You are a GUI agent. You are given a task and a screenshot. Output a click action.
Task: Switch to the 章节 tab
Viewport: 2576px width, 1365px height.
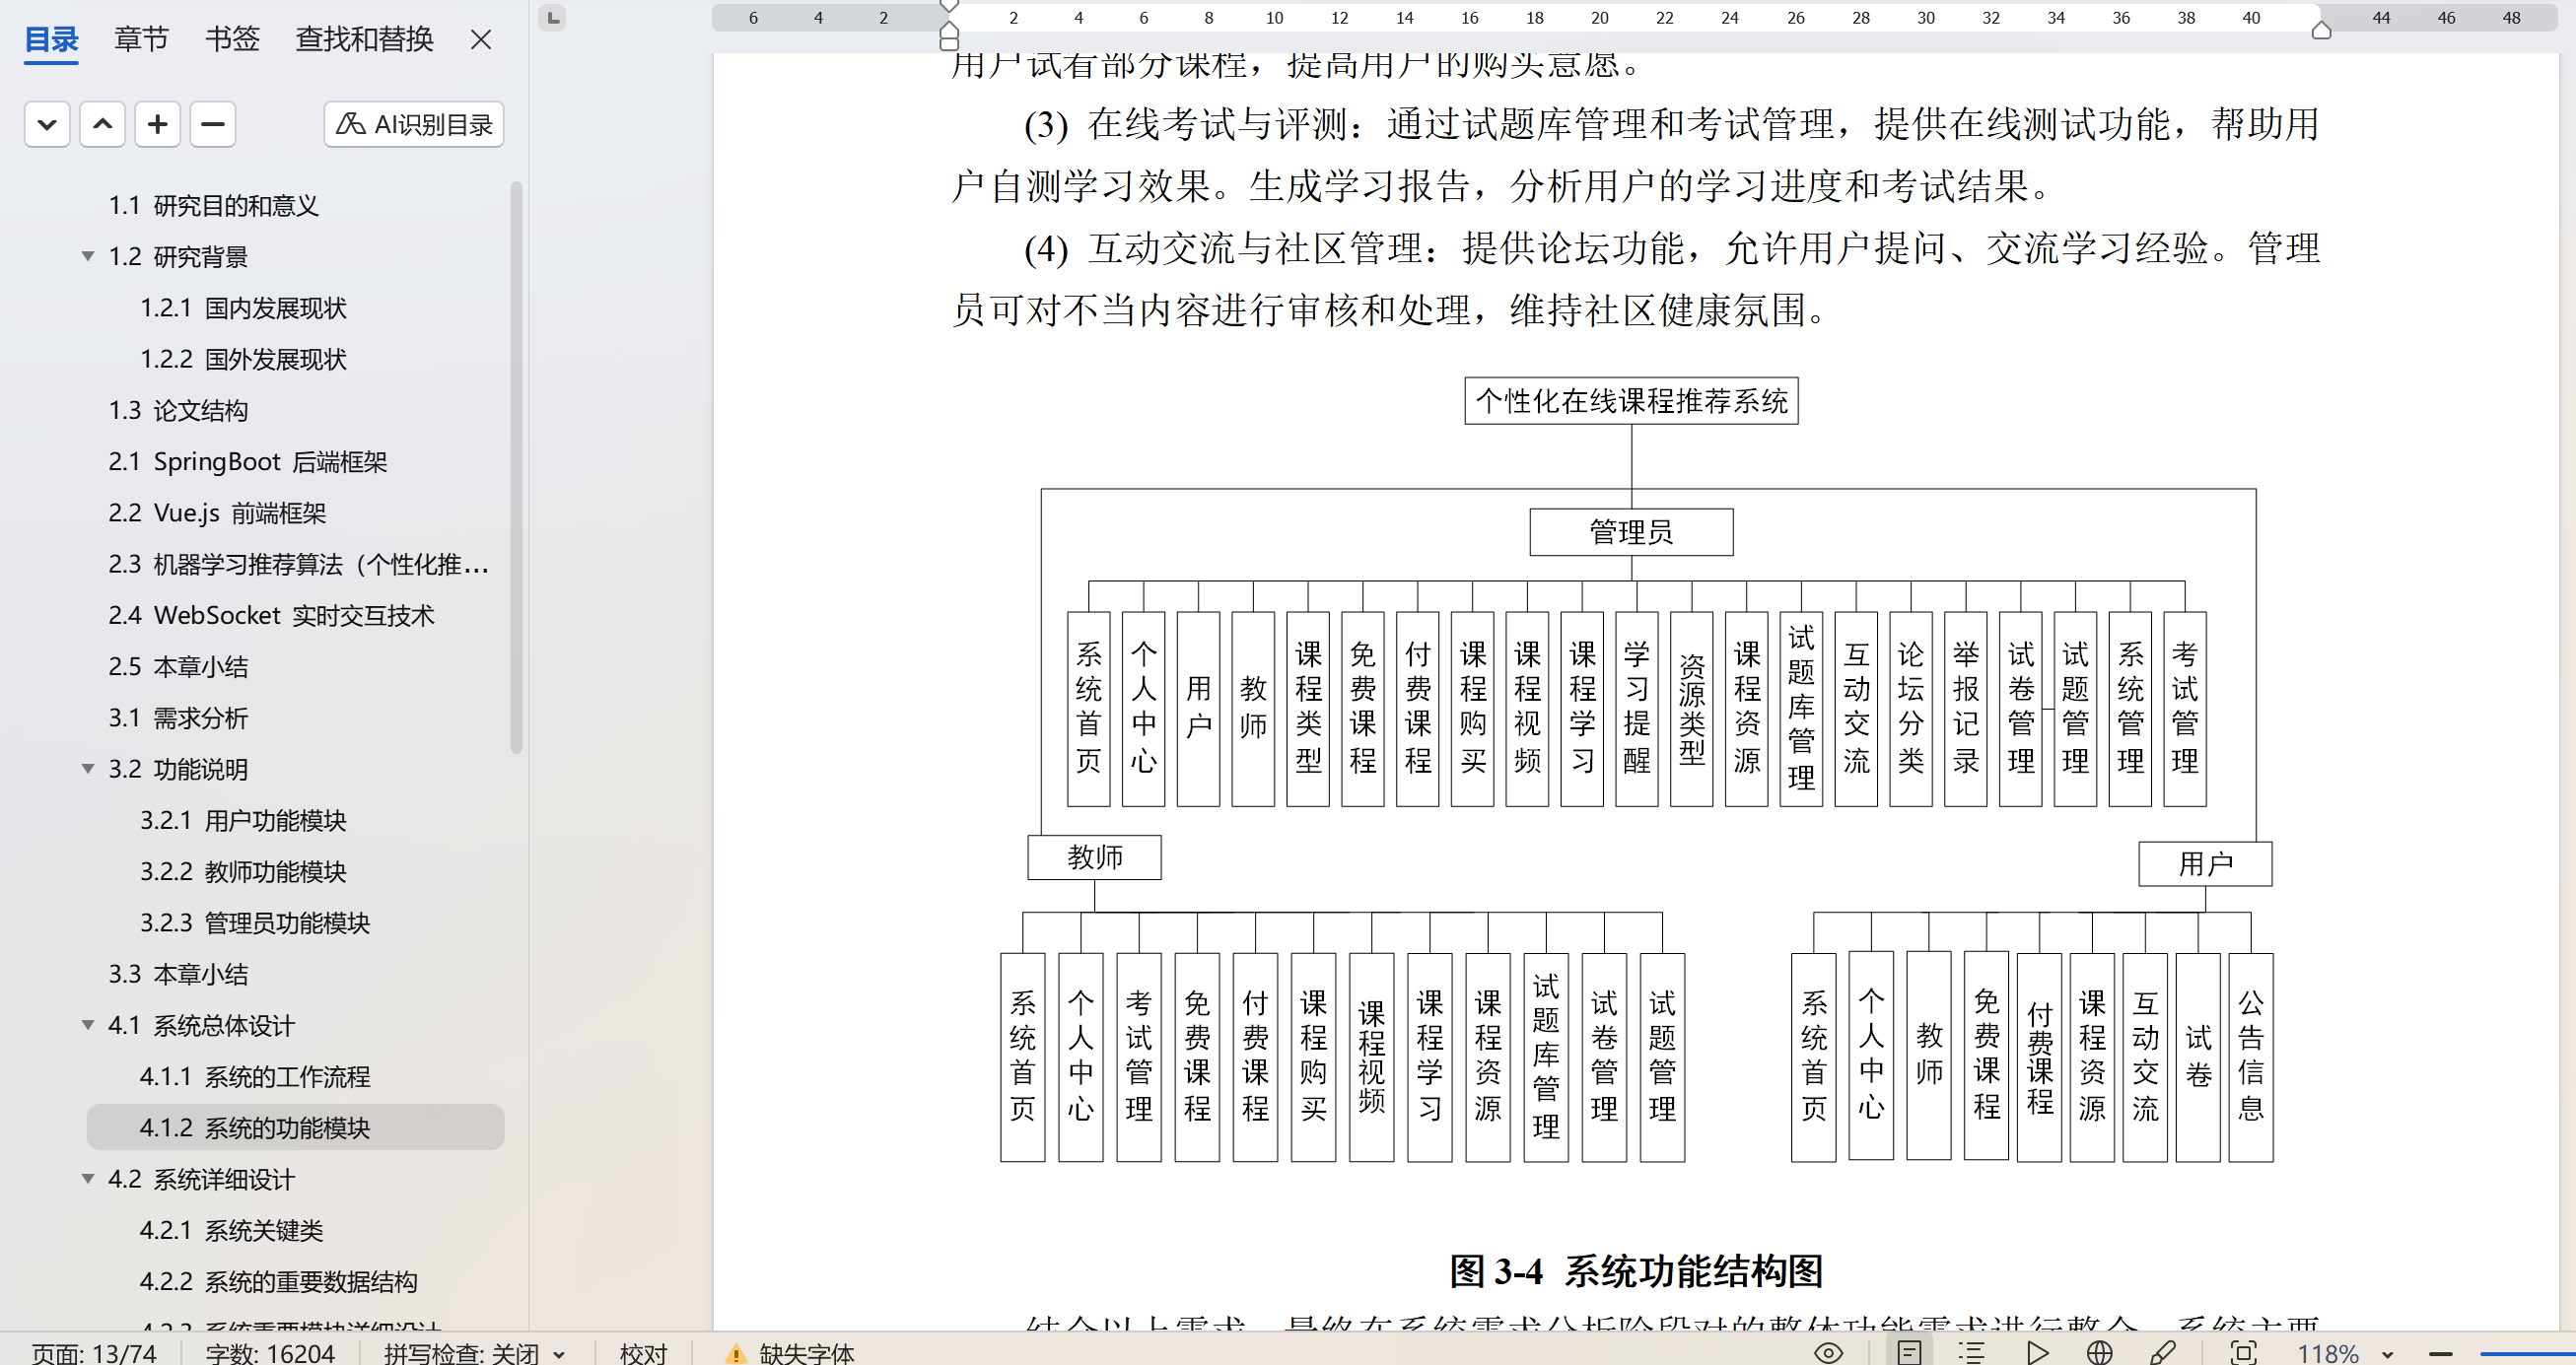pos(141,39)
